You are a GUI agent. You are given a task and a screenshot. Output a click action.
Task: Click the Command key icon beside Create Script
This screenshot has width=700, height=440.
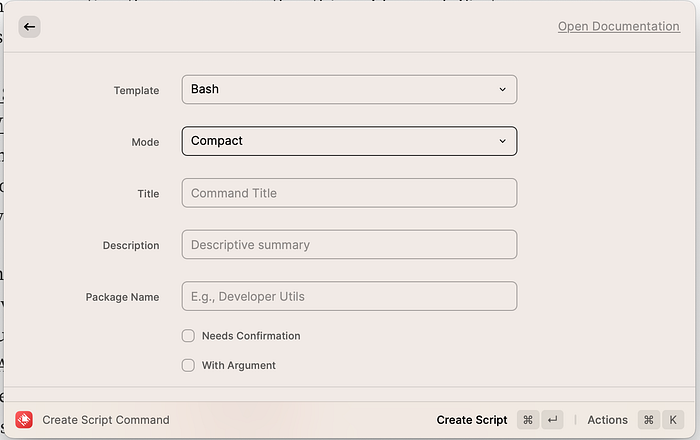coord(528,420)
